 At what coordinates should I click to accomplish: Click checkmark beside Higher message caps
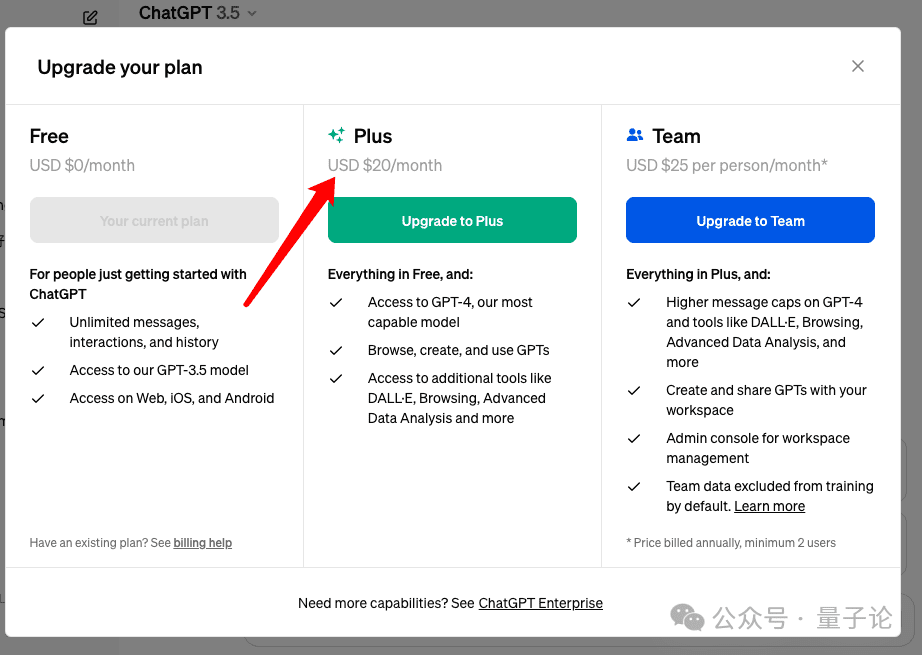(634, 303)
